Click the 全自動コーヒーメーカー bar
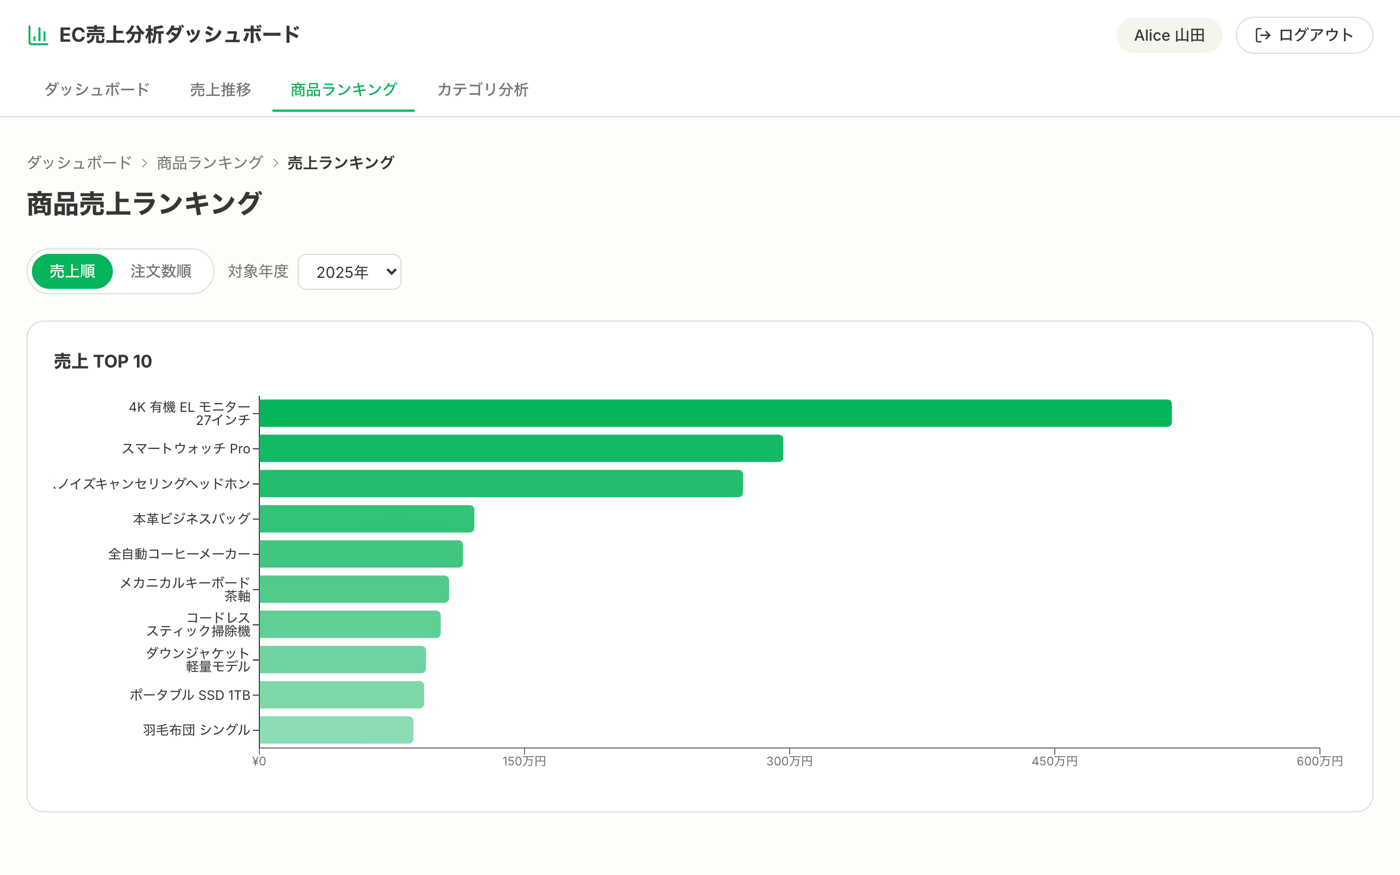 click(361, 554)
